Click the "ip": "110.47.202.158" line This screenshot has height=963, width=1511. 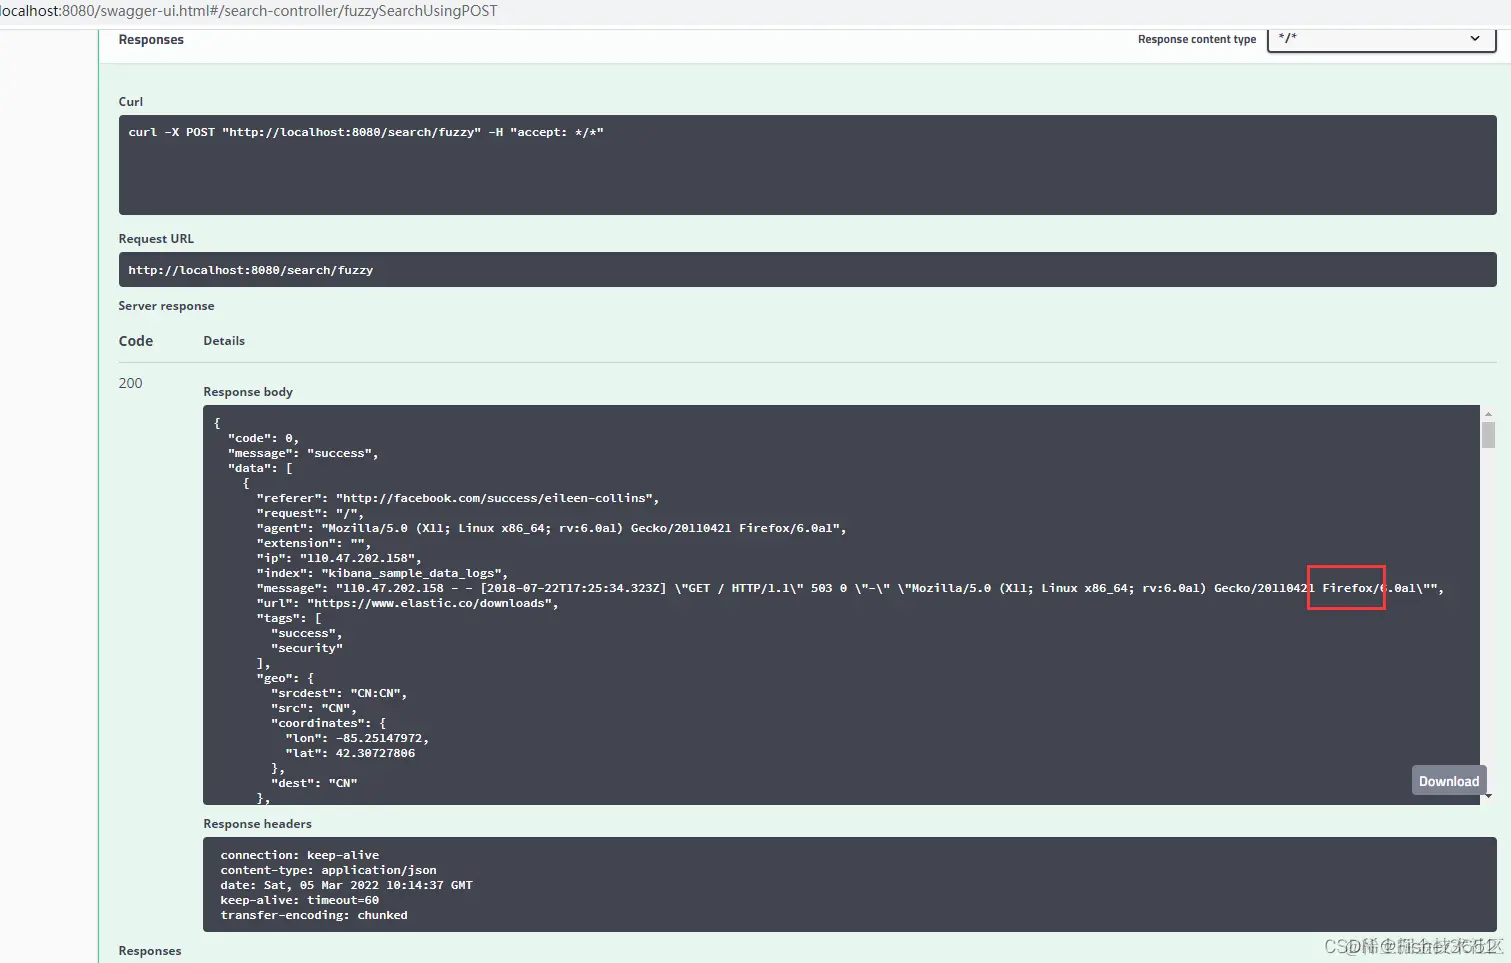(x=339, y=558)
